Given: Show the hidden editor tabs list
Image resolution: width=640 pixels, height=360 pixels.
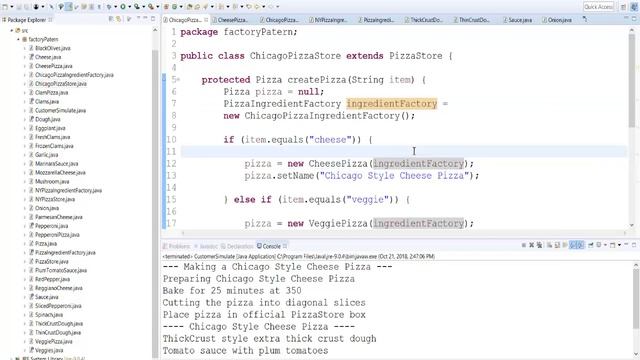Looking at the screenshot, I should tap(585, 19).
